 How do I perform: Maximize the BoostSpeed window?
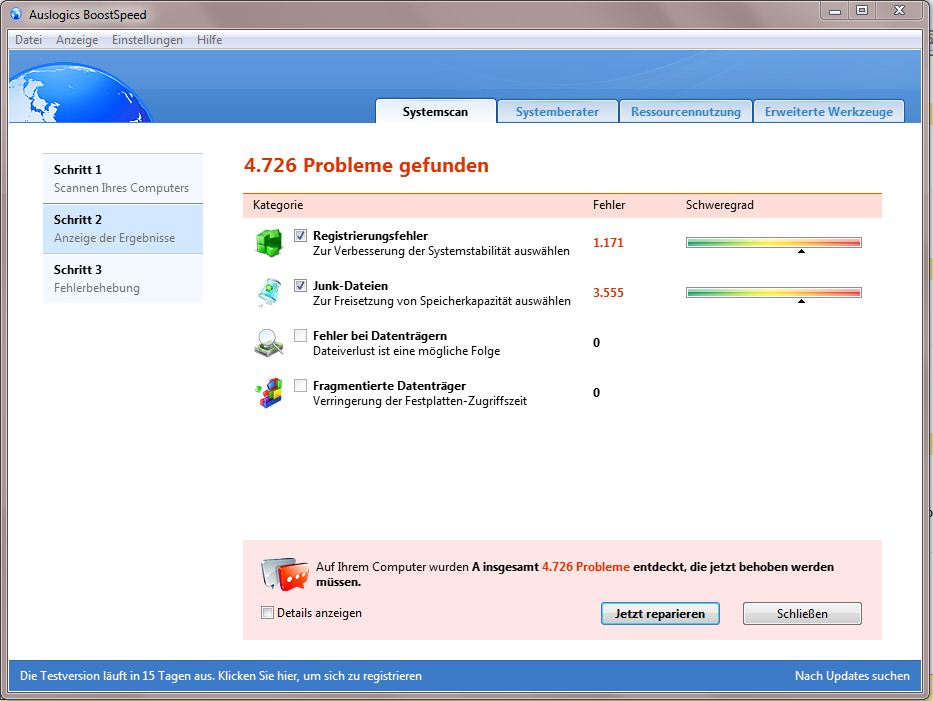pos(862,11)
